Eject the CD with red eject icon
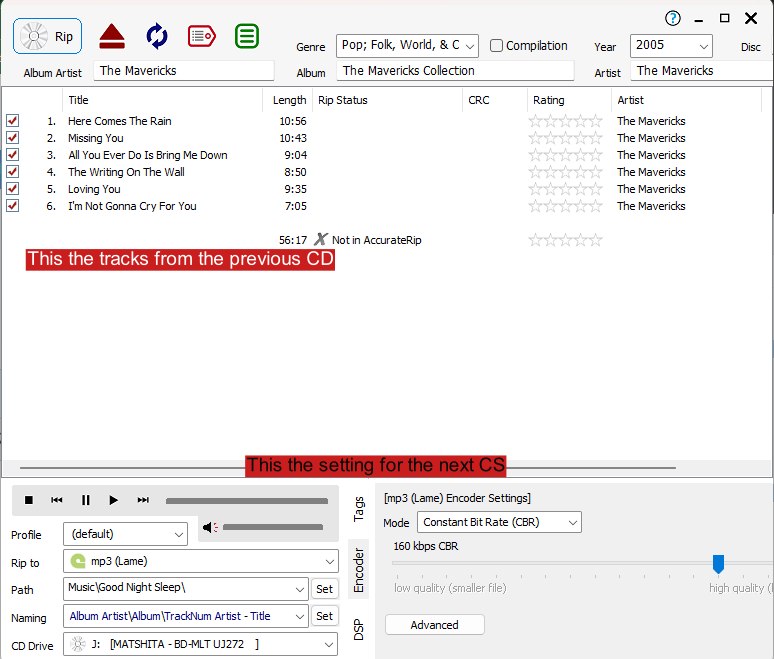 (x=111, y=37)
